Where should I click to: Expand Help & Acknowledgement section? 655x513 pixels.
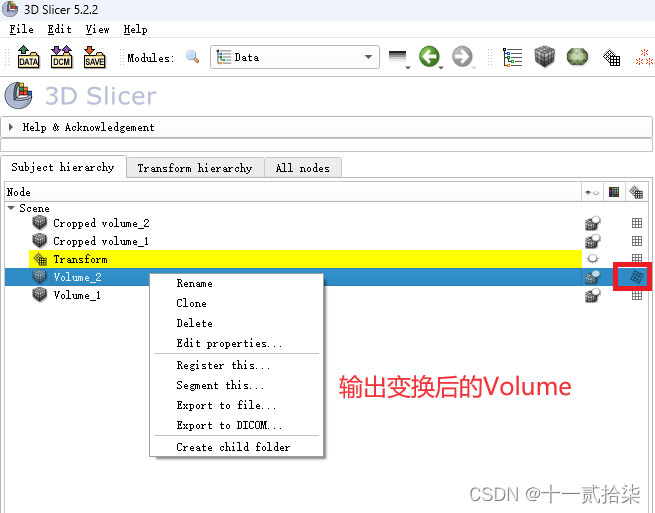326,127
